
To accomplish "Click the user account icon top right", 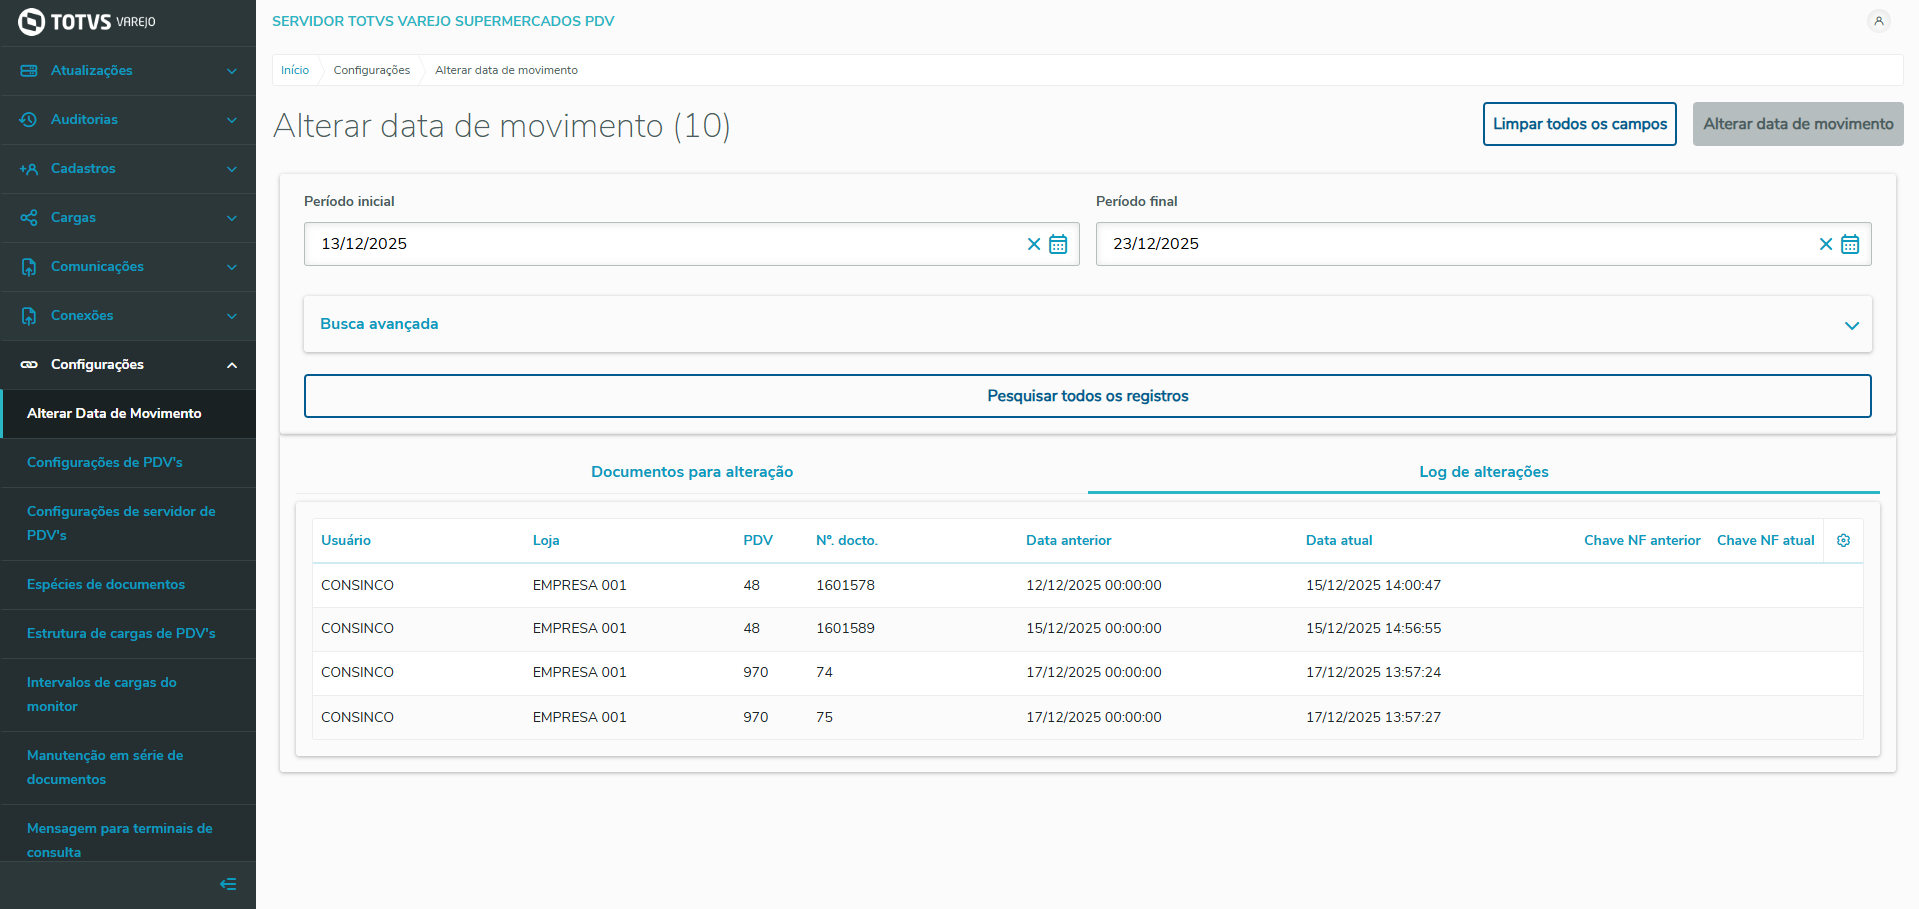I will click(x=1878, y=21).
